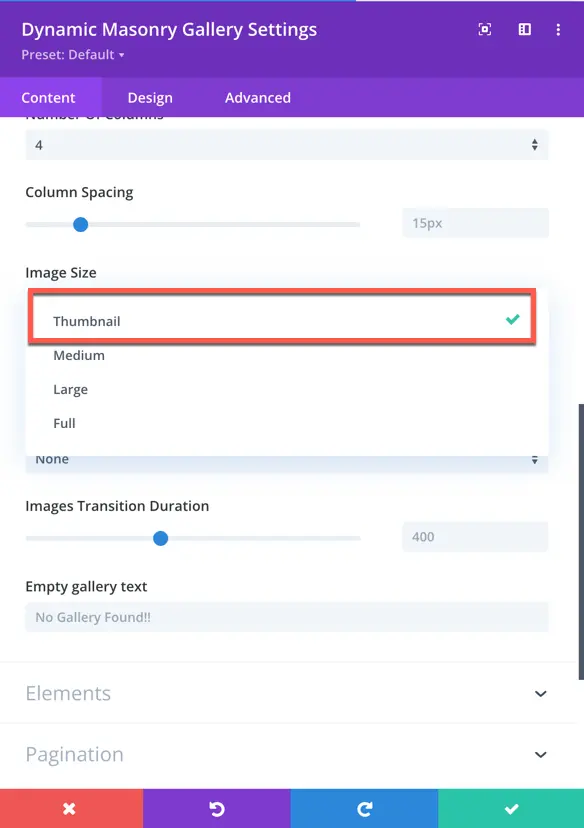
Task: Click the redo arrow in bottom bar
Action: coord(364,808)
